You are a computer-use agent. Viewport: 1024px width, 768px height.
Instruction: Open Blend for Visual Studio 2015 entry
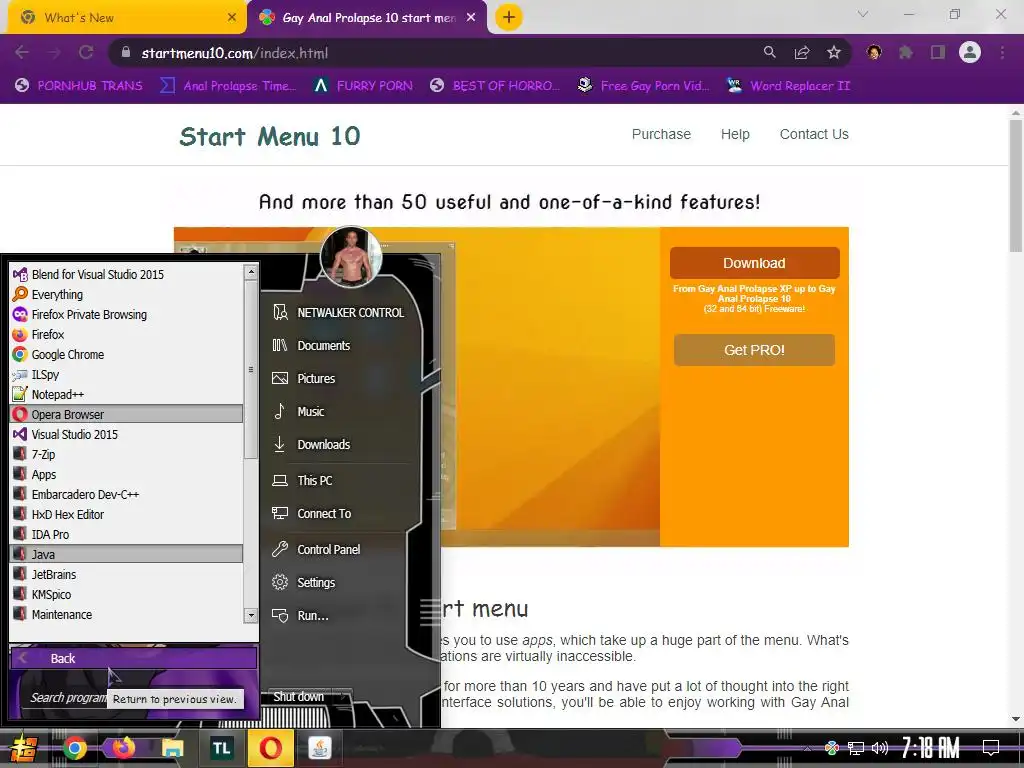127,274
